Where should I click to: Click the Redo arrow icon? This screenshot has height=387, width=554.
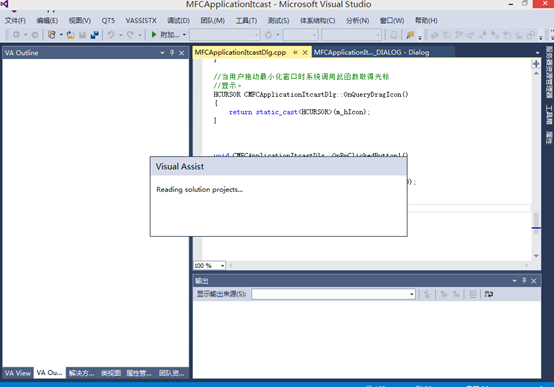(130, 35)
